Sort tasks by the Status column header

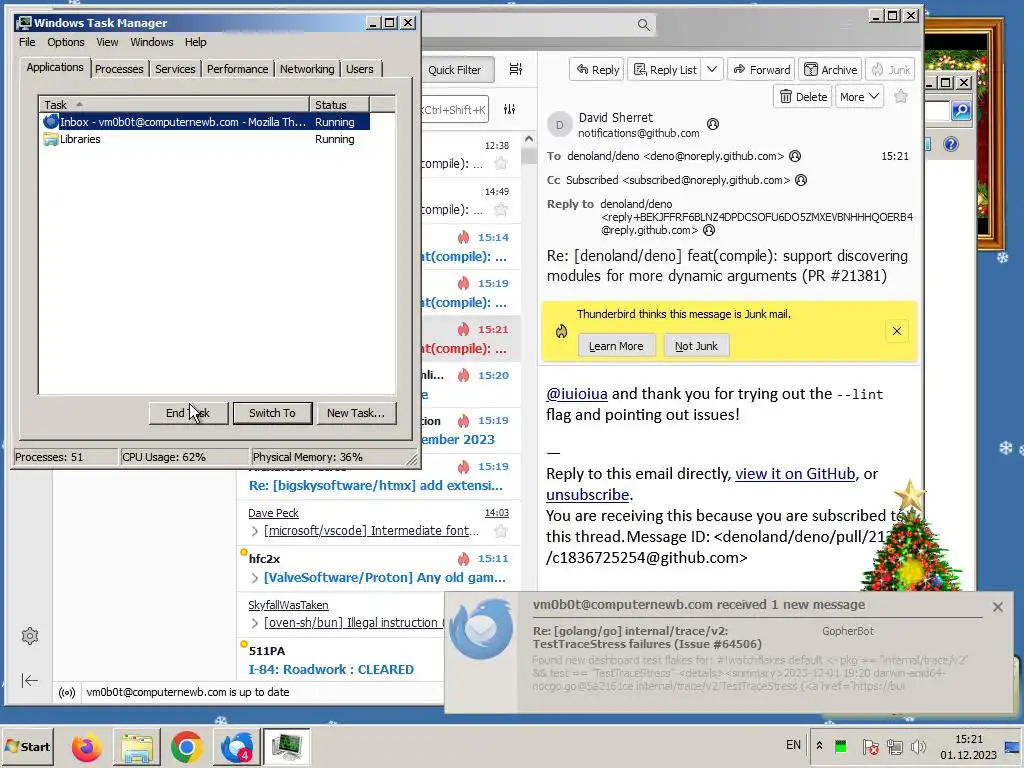[x=340, y=104]
